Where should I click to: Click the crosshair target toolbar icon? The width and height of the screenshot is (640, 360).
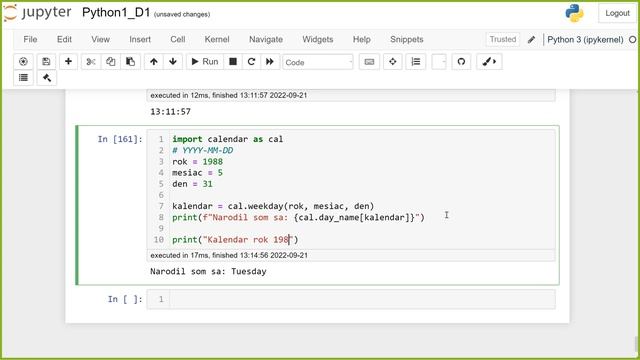[x=393, y=62]
